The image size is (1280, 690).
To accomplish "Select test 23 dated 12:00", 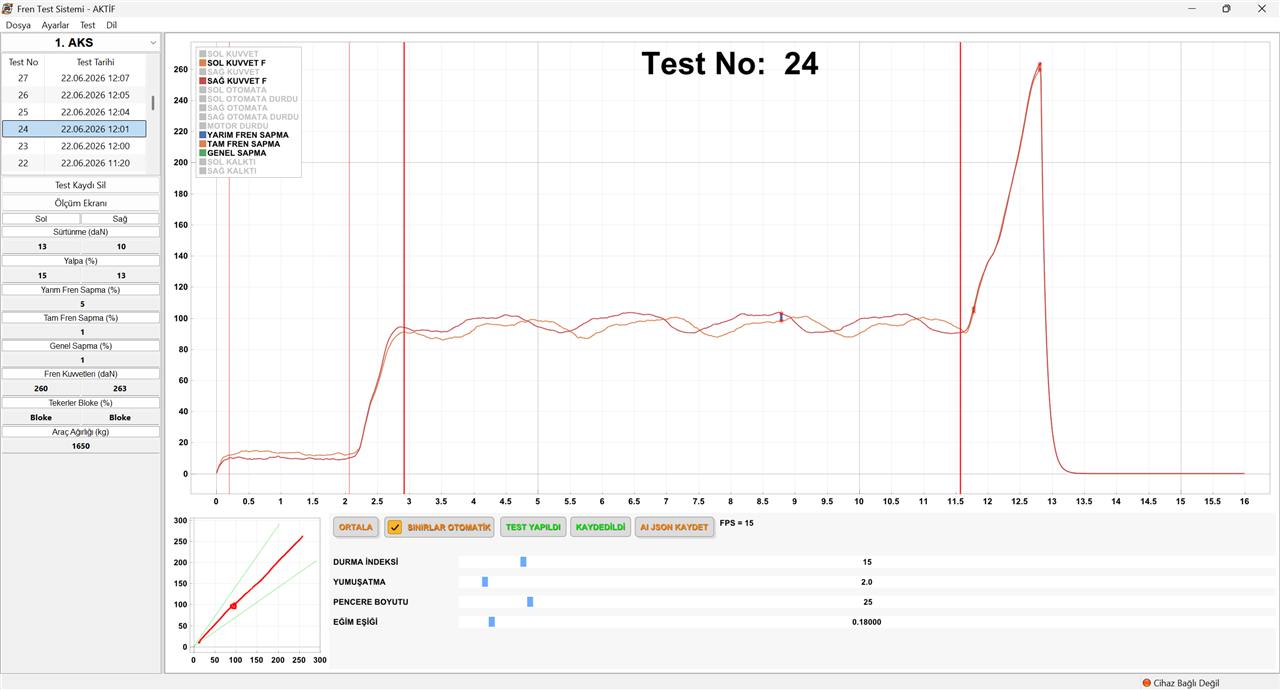I will (x=74, y=146).
